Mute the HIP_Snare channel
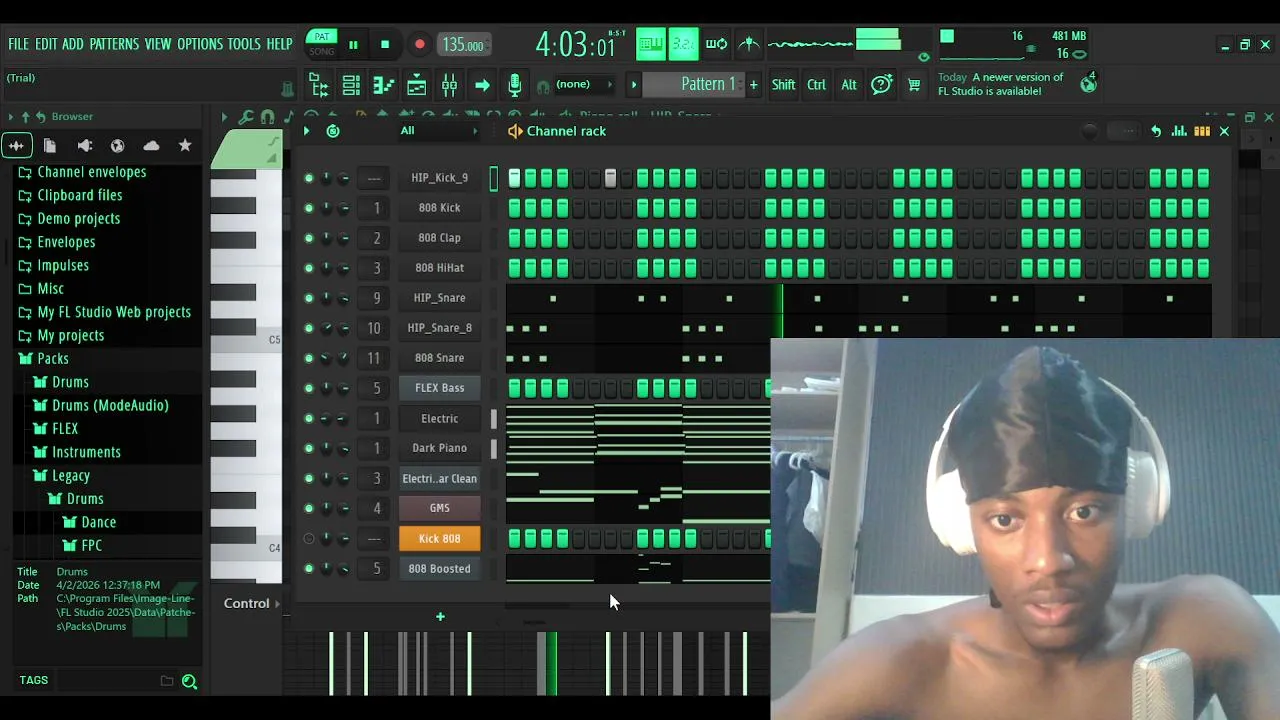The height and width of the screenshot is (720, 1280). coord(309,298)
